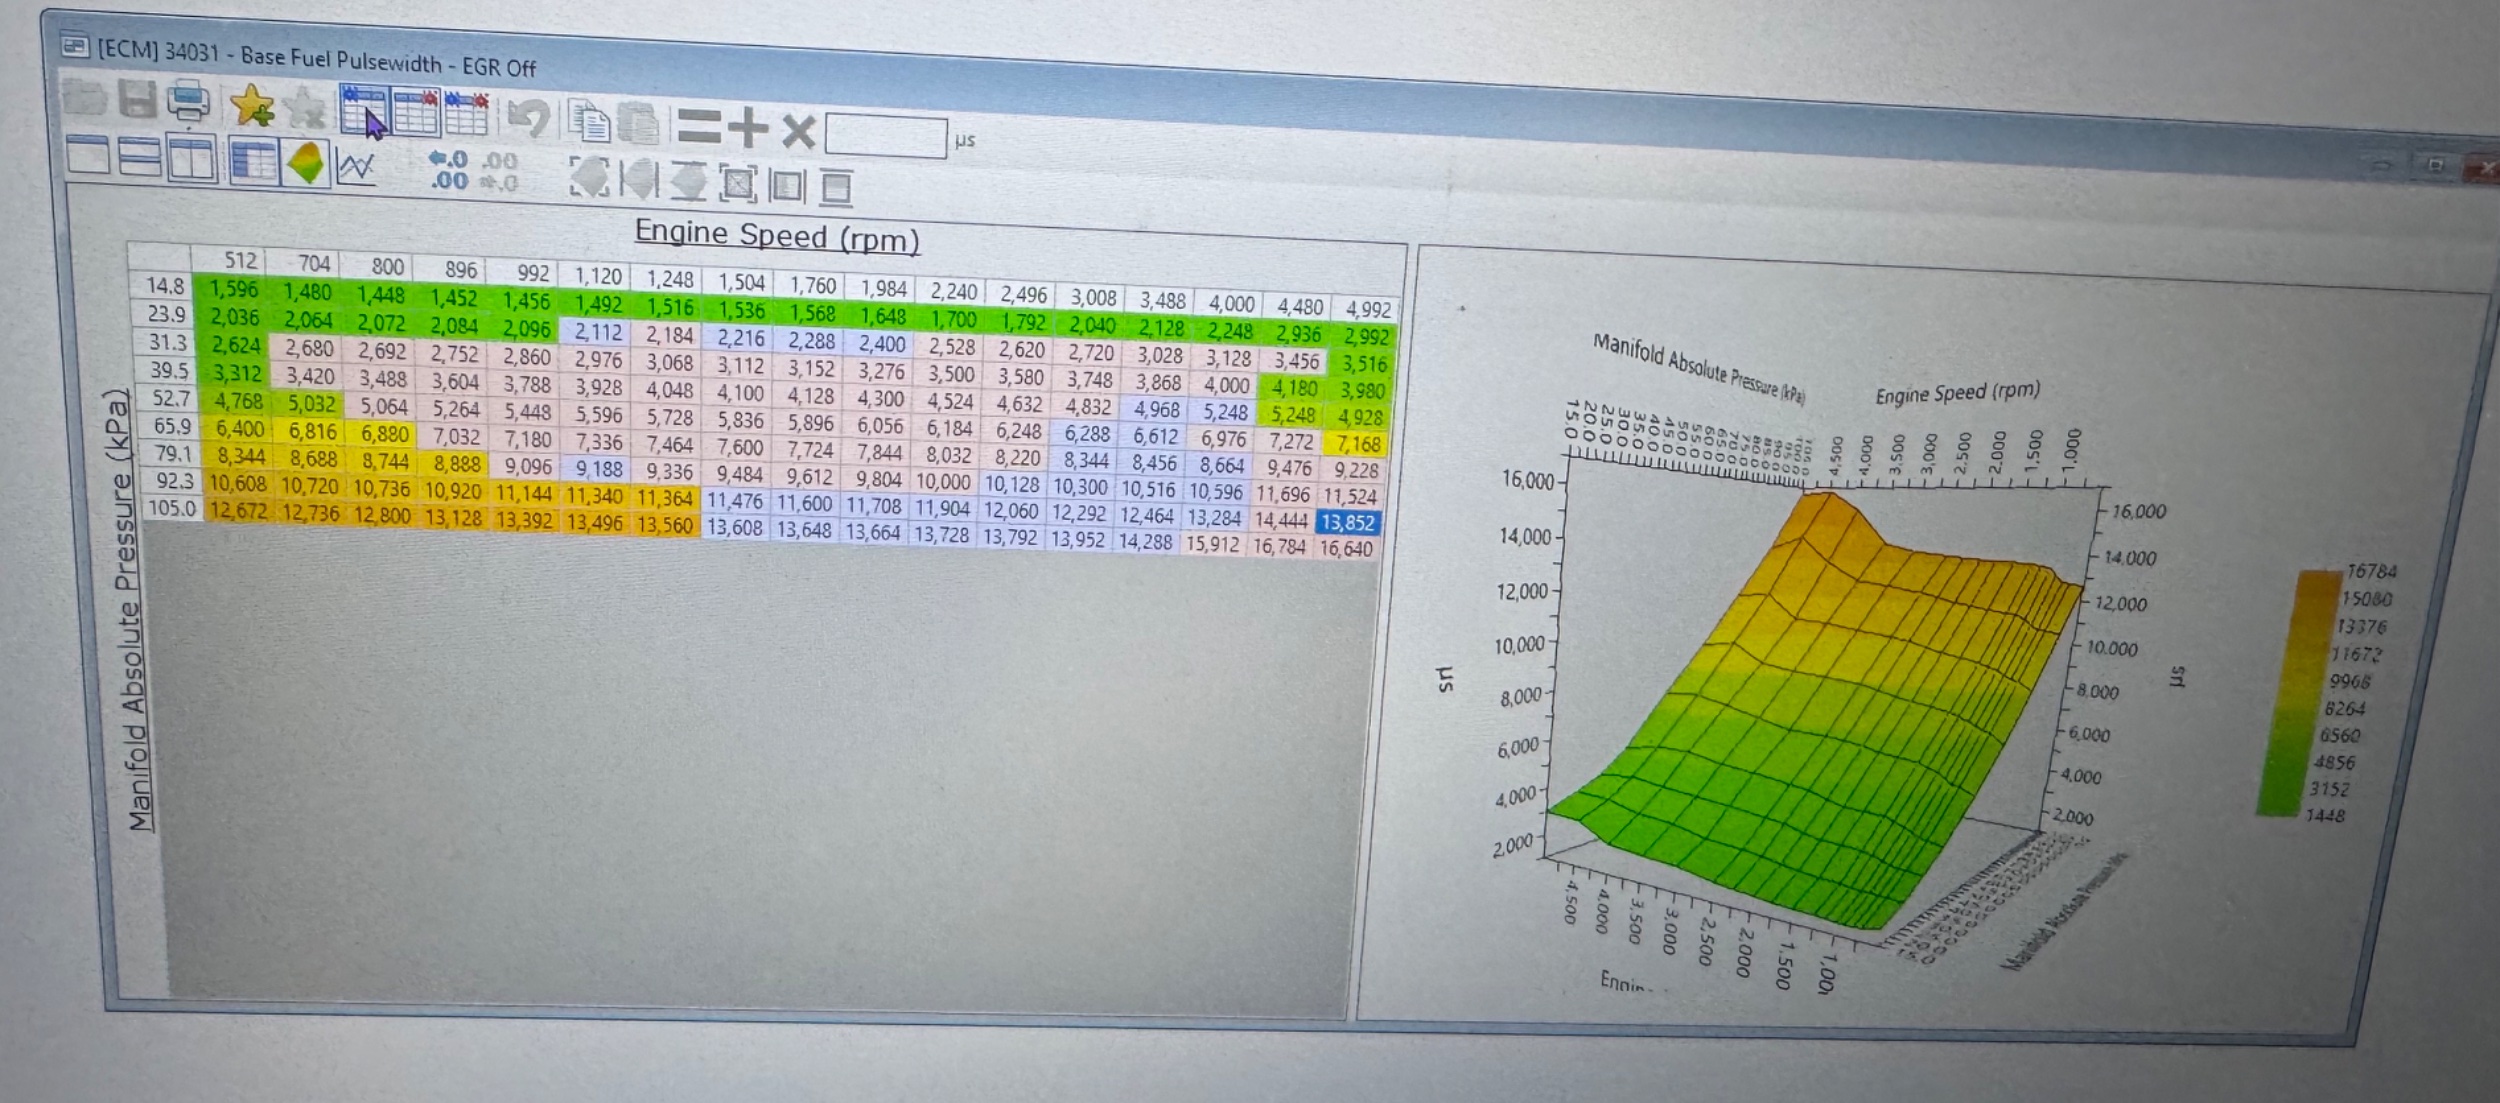Screen dimensions: 2500x1103
Task: Click the add (+) value icon
Action: tap(748, 129)
